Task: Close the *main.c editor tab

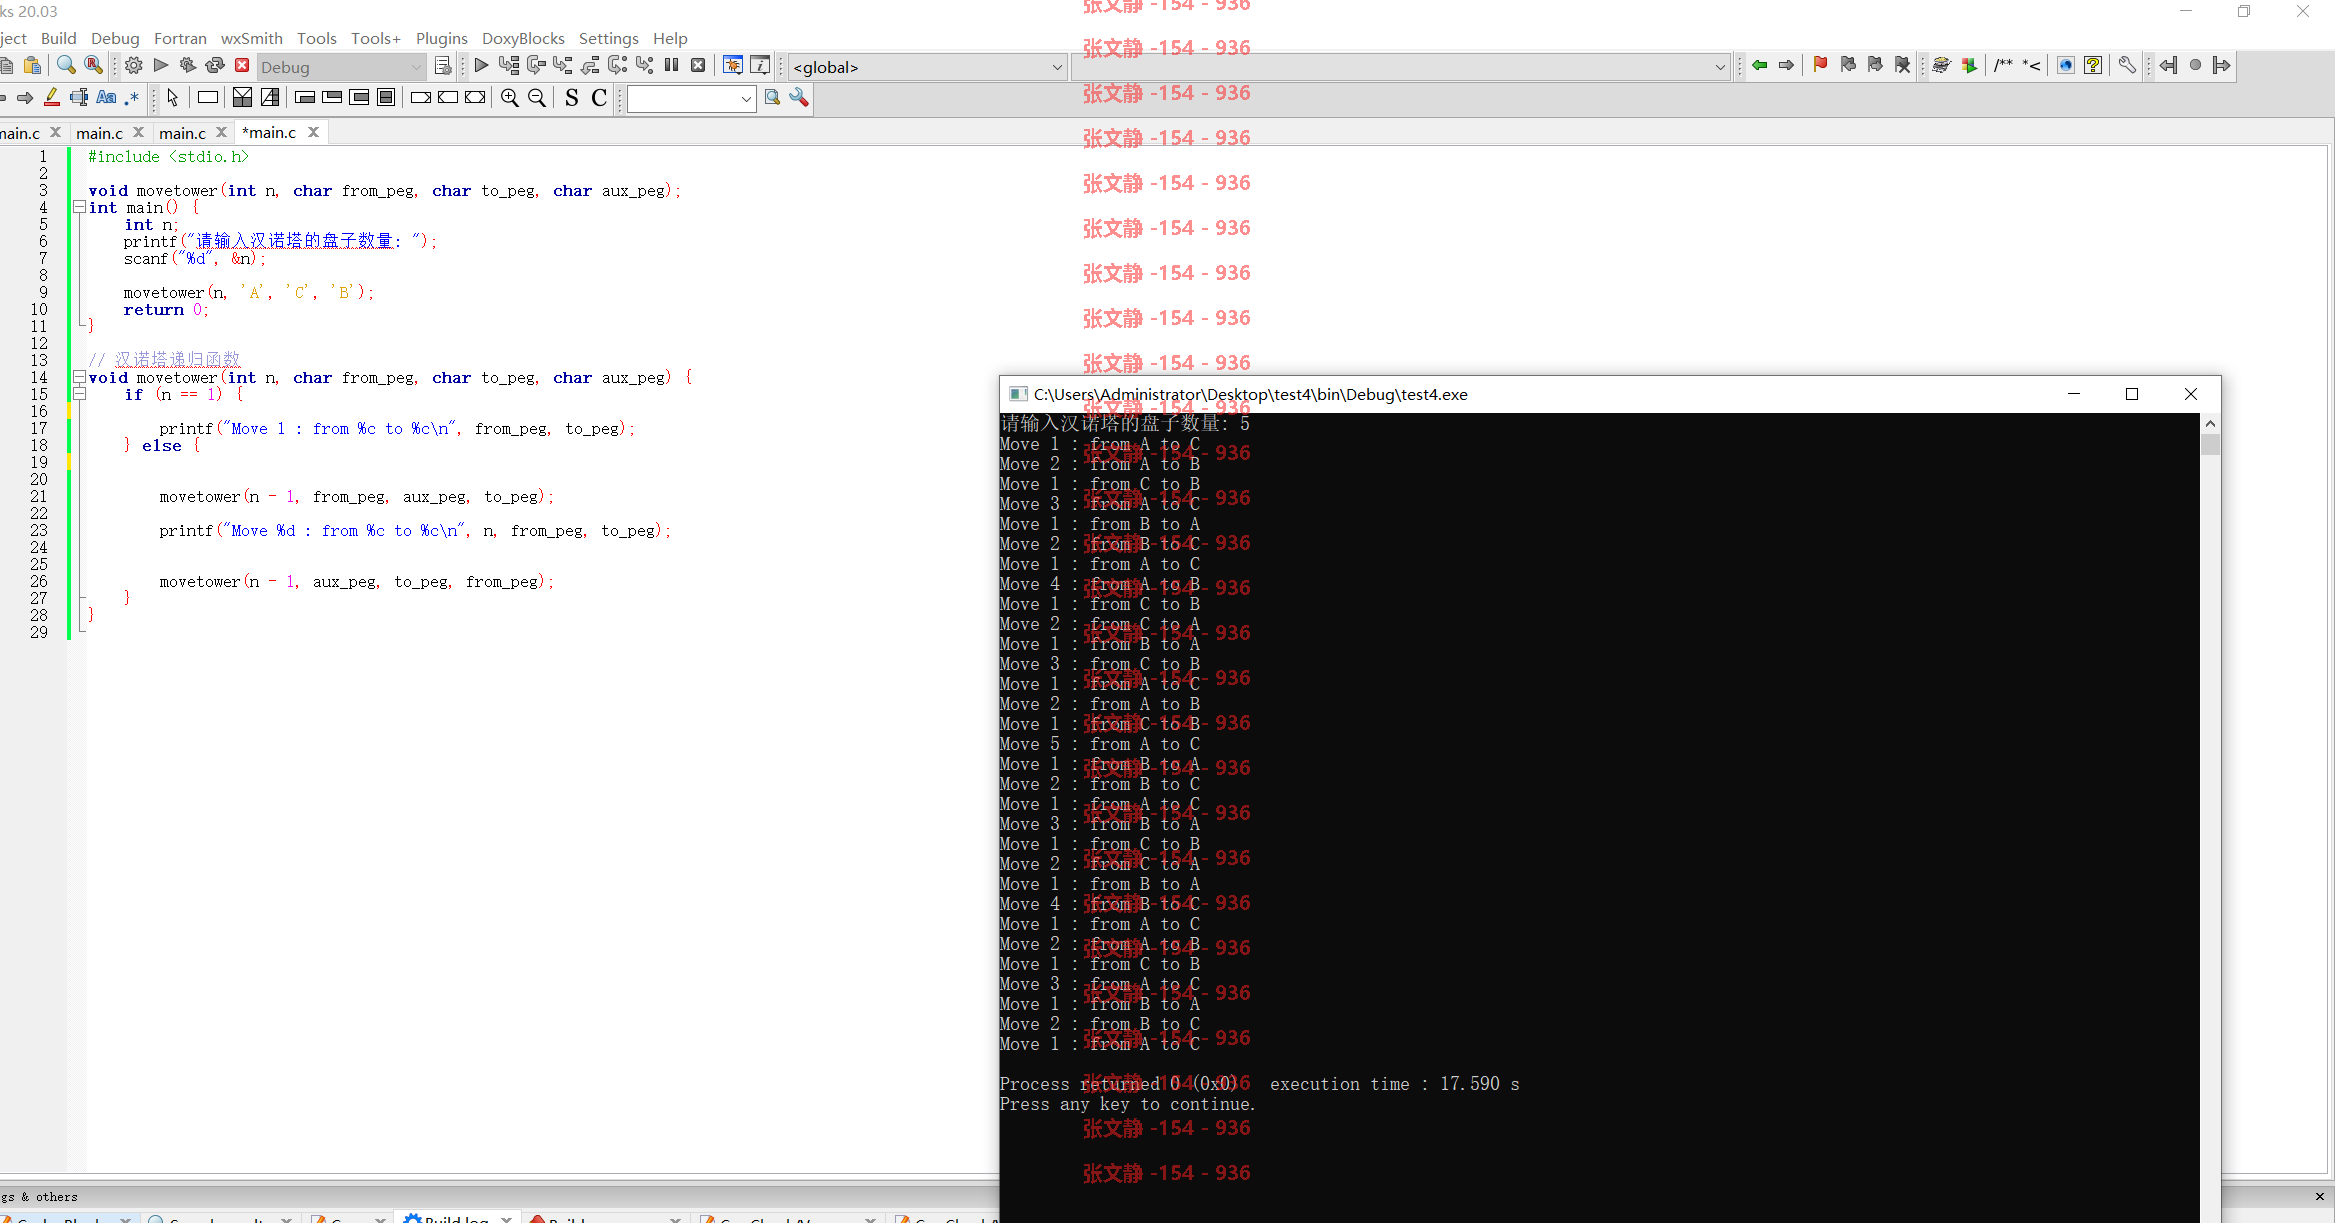Action: (313, 132)
